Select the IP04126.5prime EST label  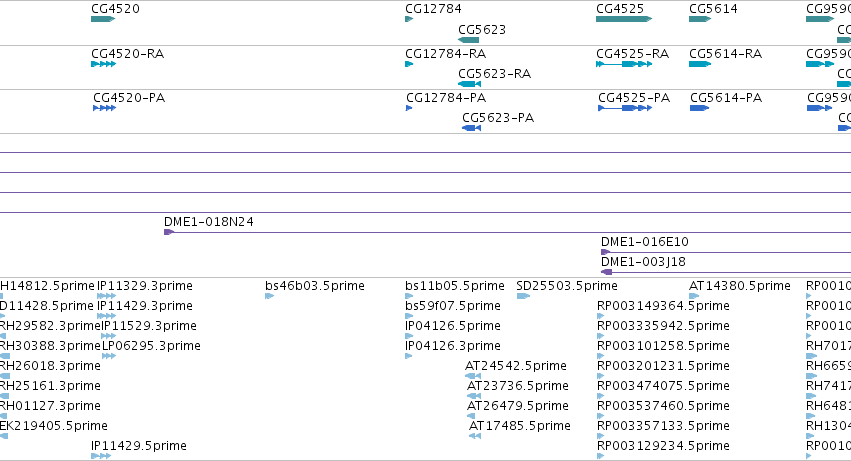tap(453, 326)
